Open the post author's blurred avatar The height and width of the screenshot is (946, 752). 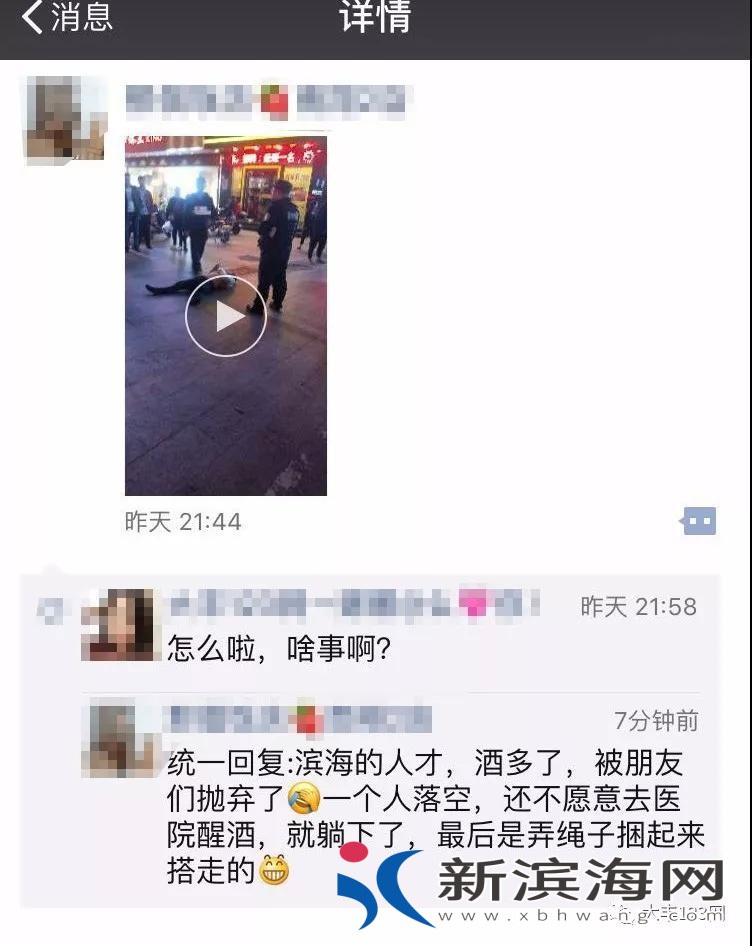pyautogui.click(x=66, y=120)
